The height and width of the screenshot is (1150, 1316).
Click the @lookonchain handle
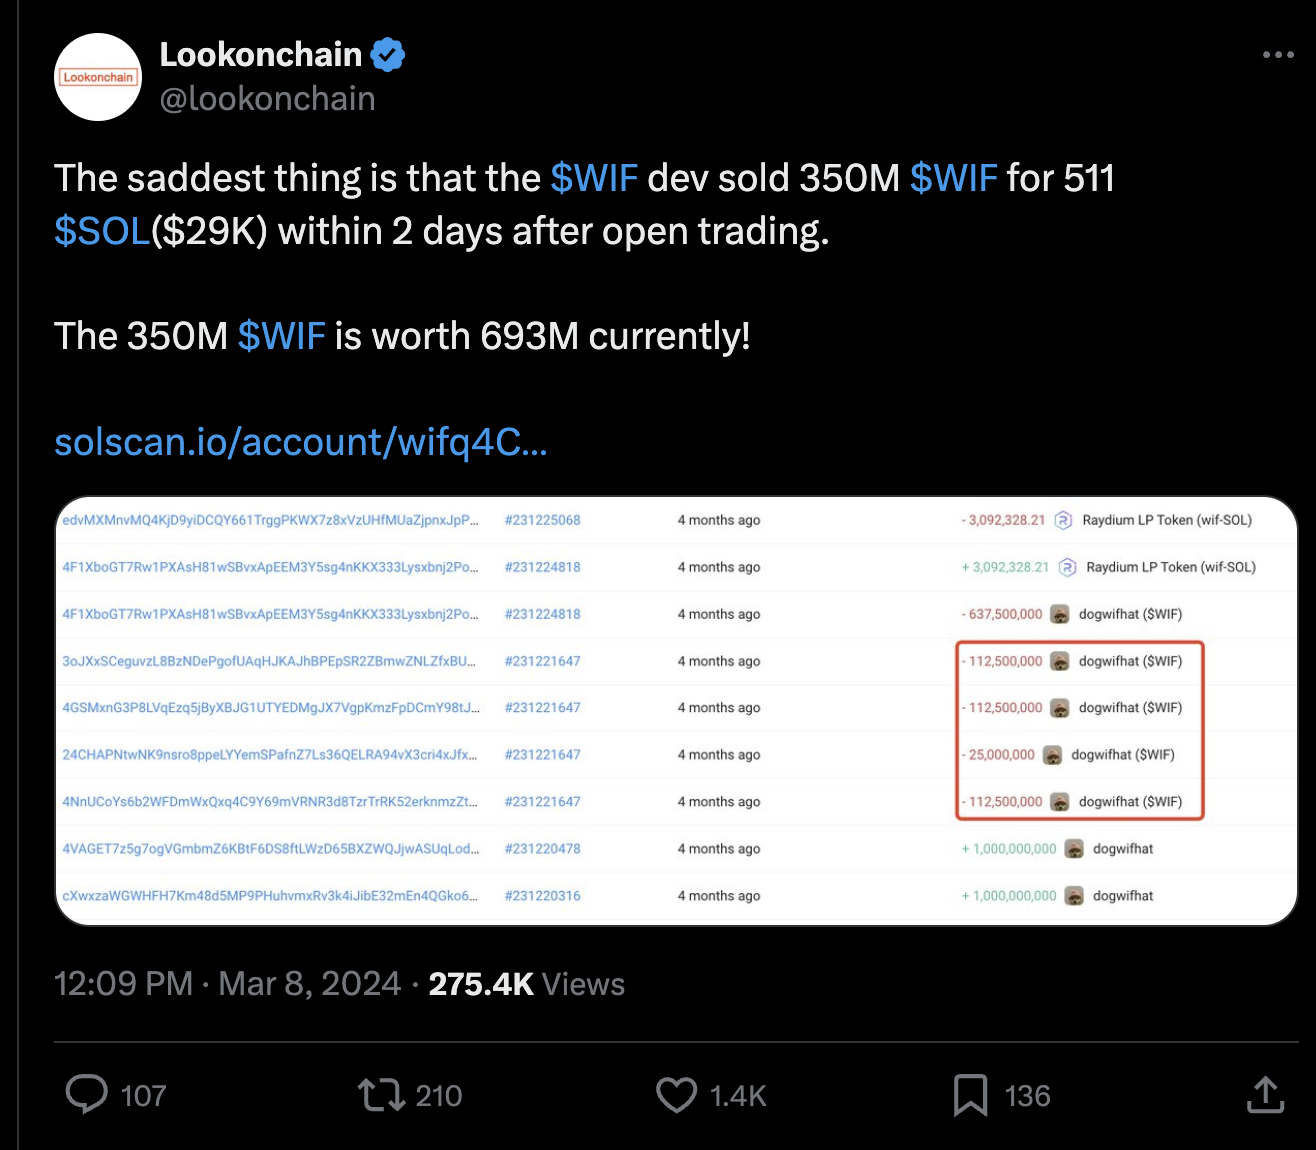click(x=267, y=99)
